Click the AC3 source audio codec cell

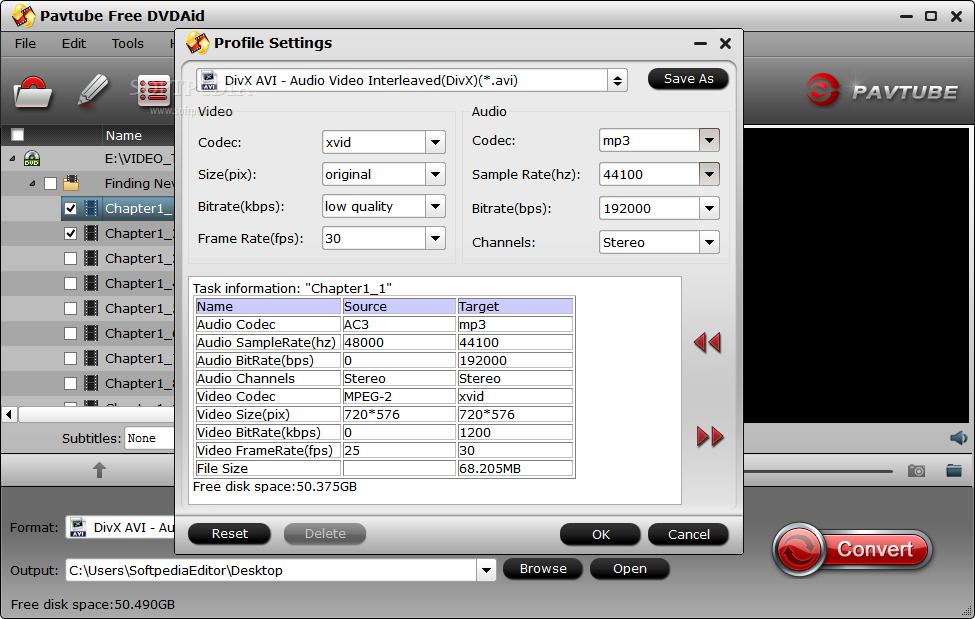click(399, 324)
